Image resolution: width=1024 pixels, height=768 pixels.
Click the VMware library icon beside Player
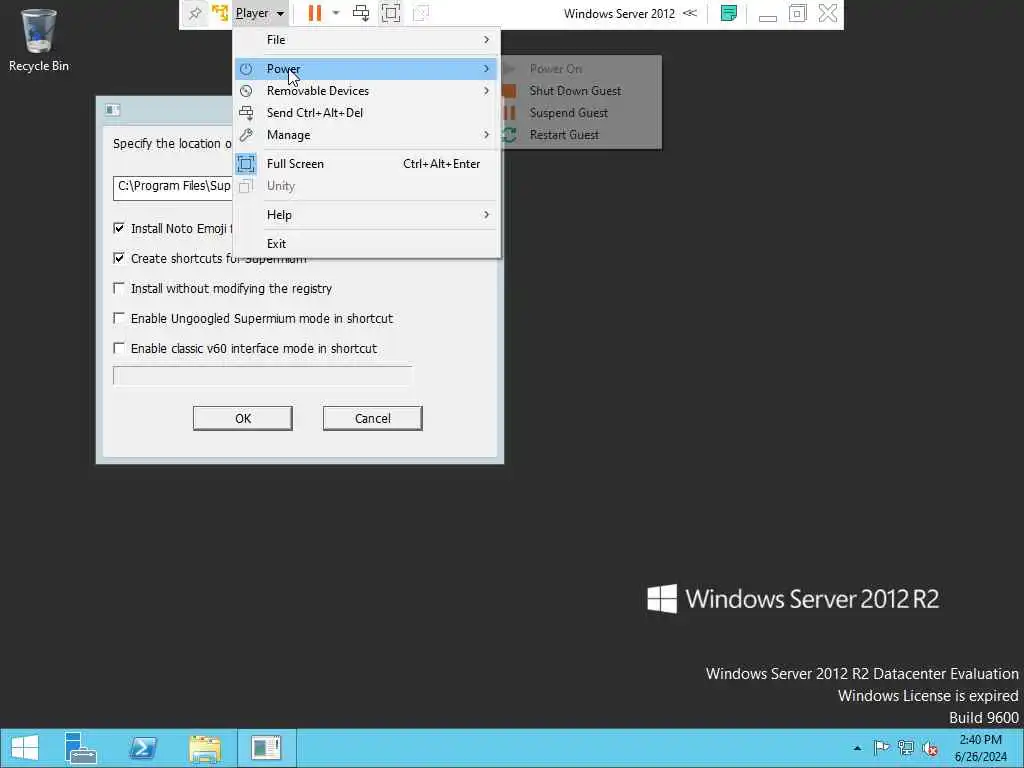[219, 13]
